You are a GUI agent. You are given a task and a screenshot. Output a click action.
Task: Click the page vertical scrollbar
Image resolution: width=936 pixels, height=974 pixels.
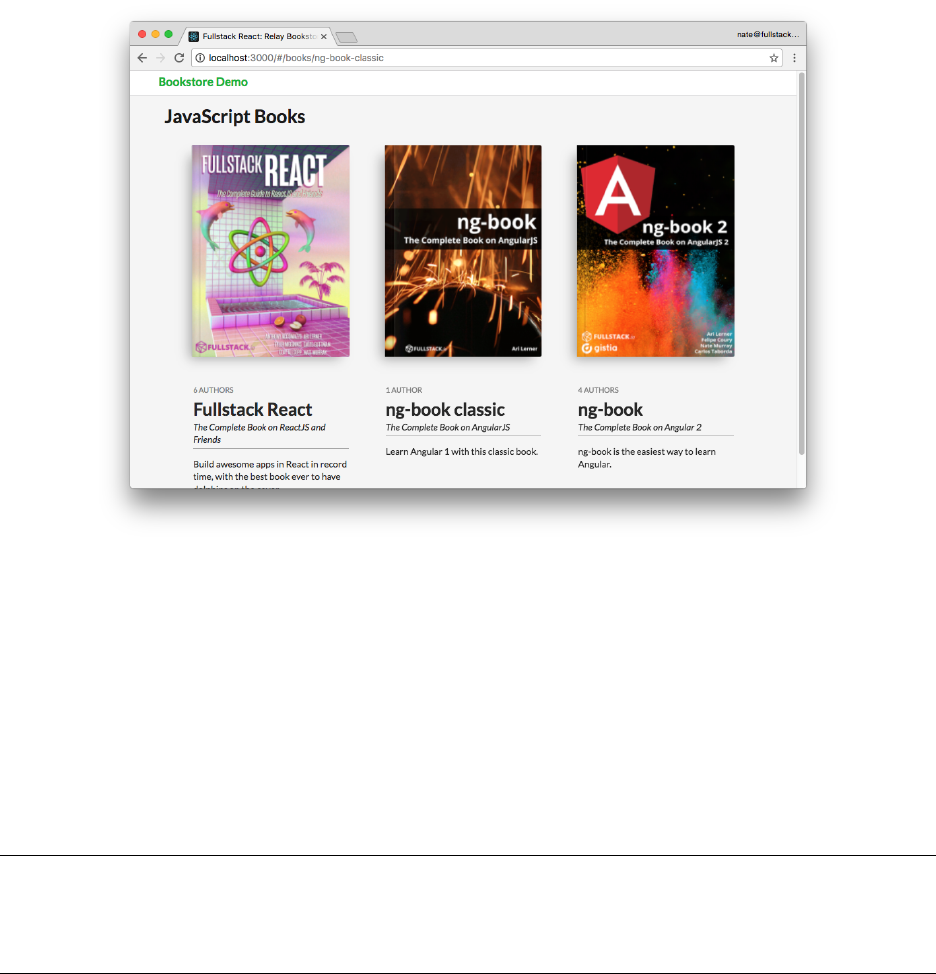coord(801,263)
